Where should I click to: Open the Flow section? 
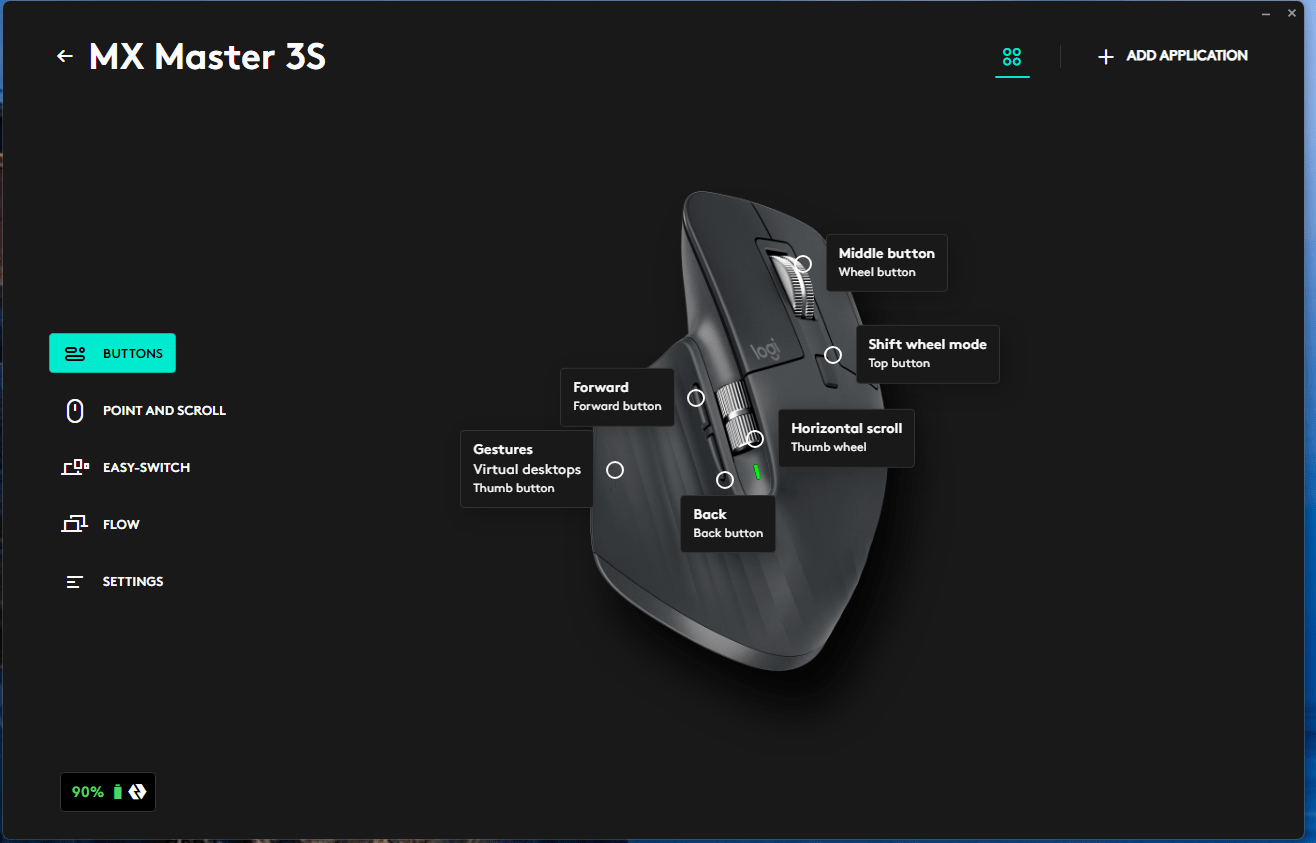tap(121, 524)
